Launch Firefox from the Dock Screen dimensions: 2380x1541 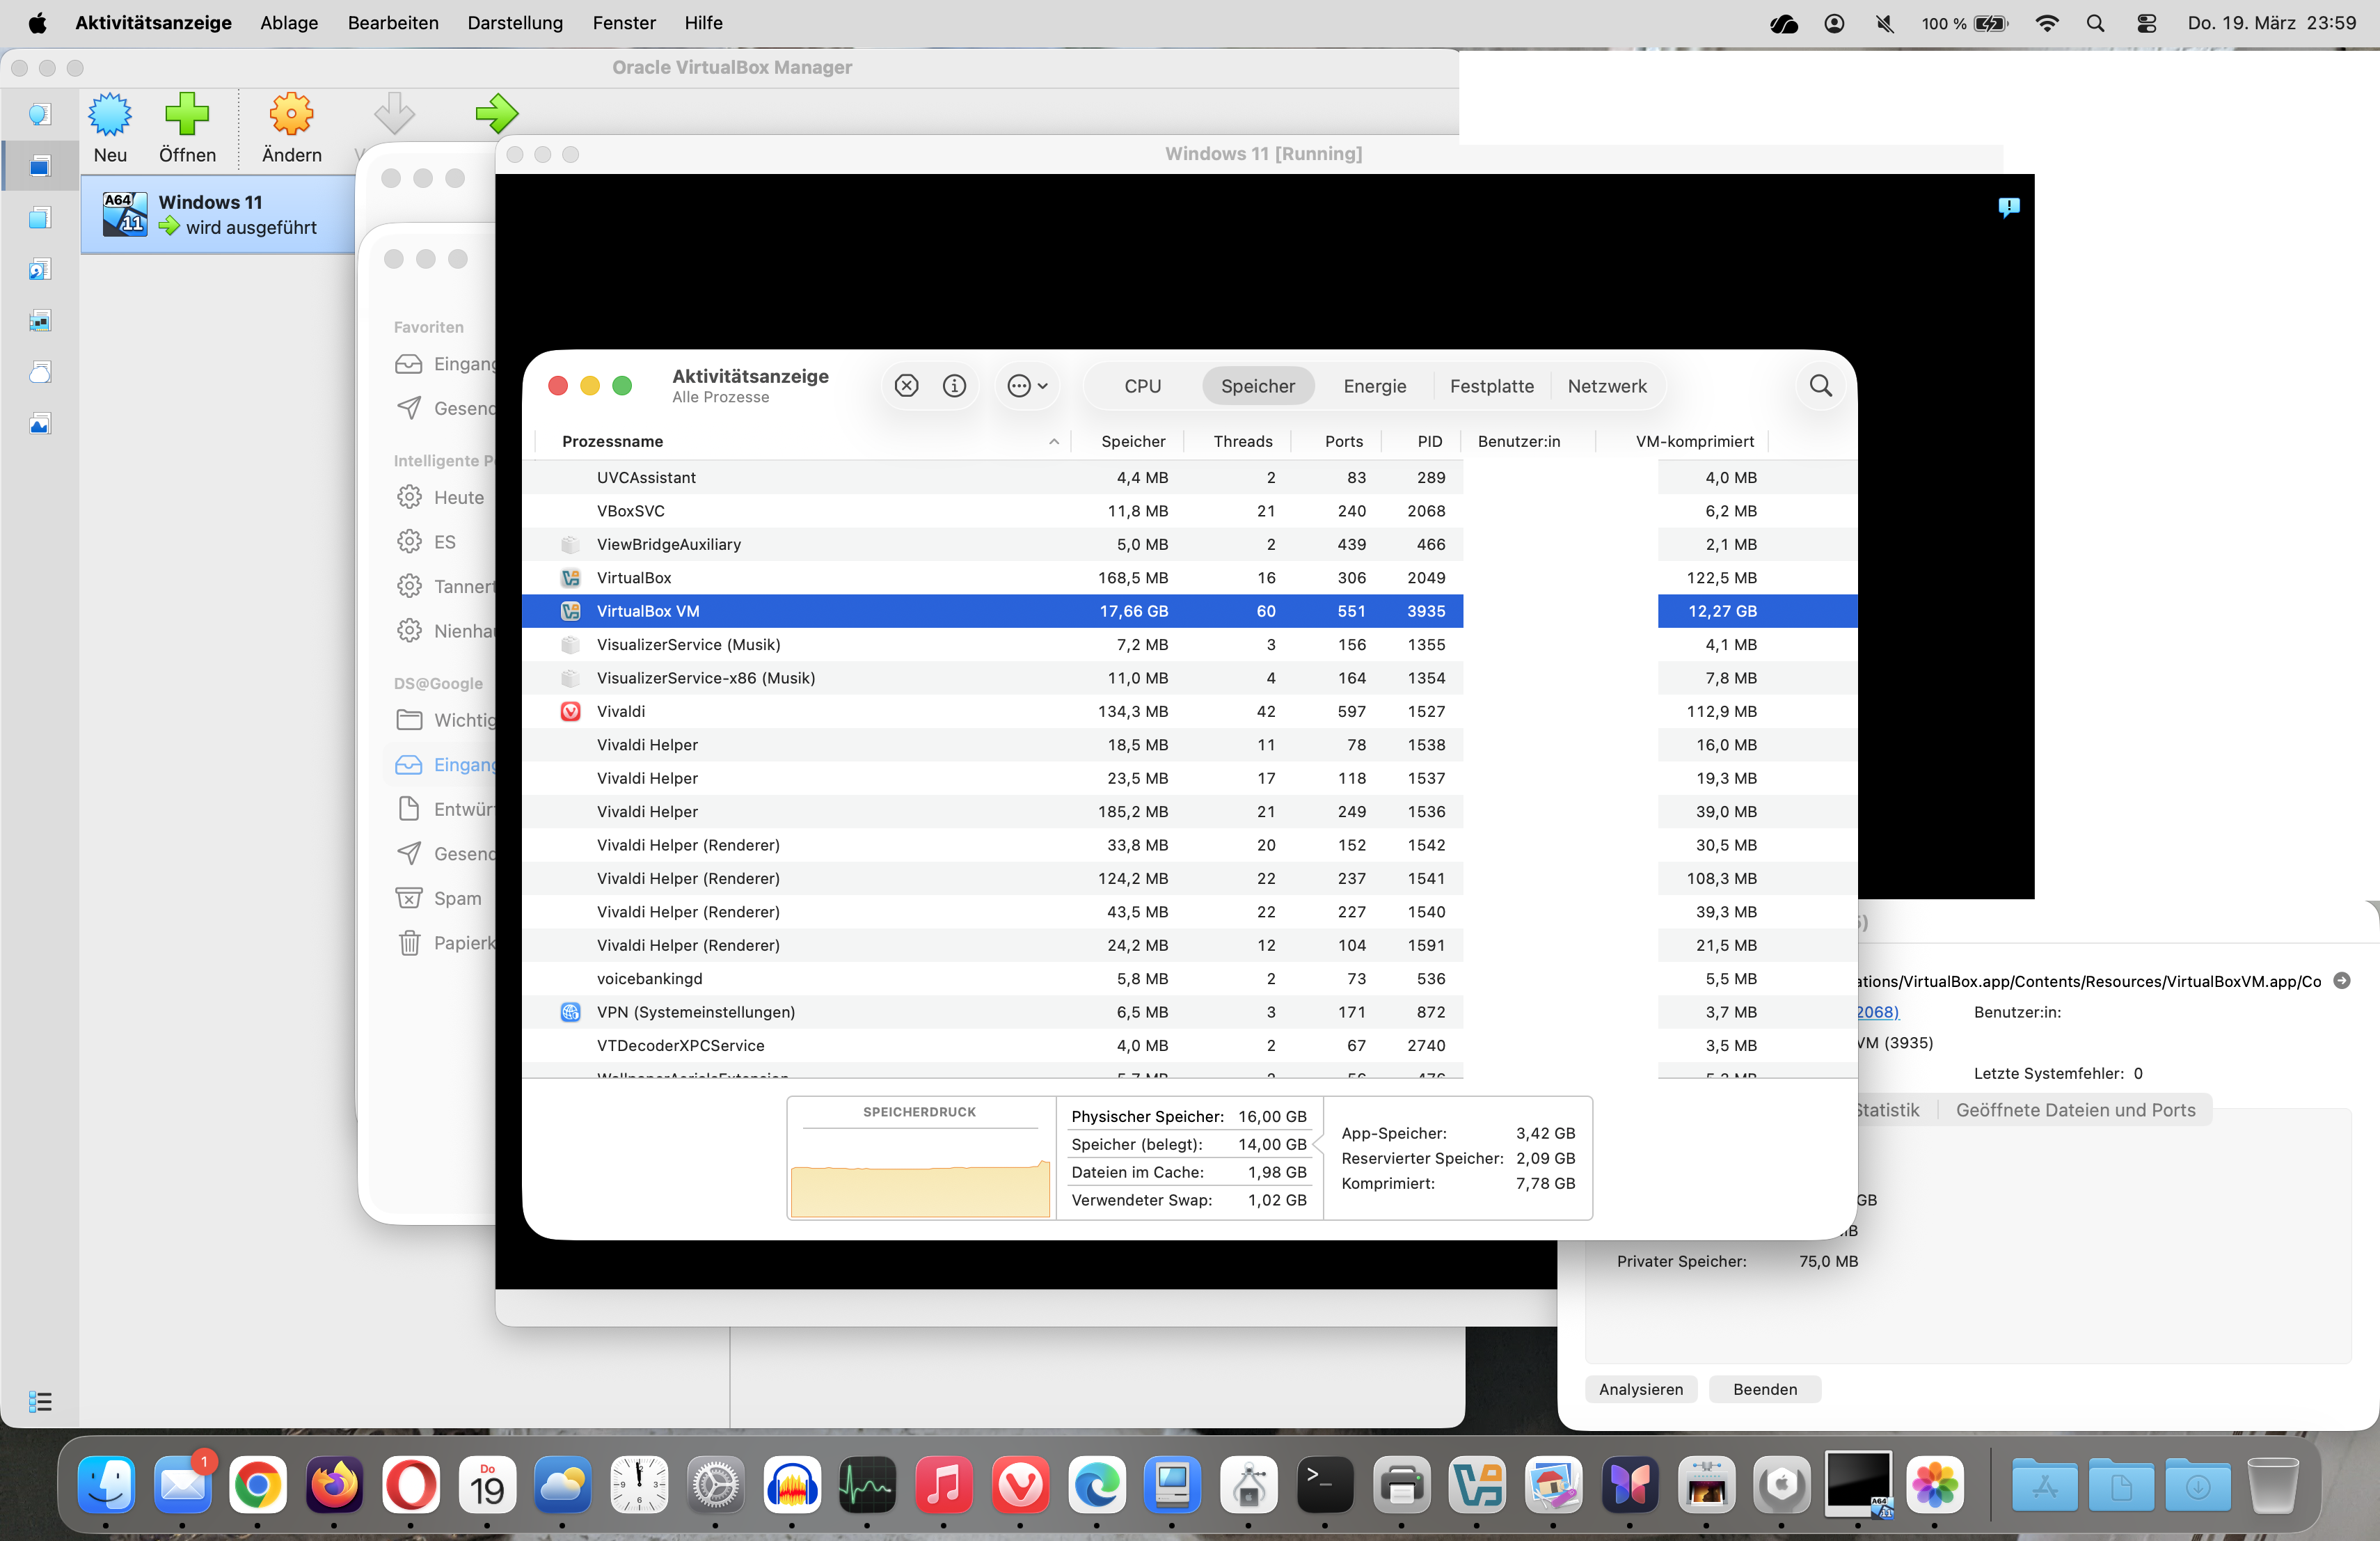(x=334, y=1484)
